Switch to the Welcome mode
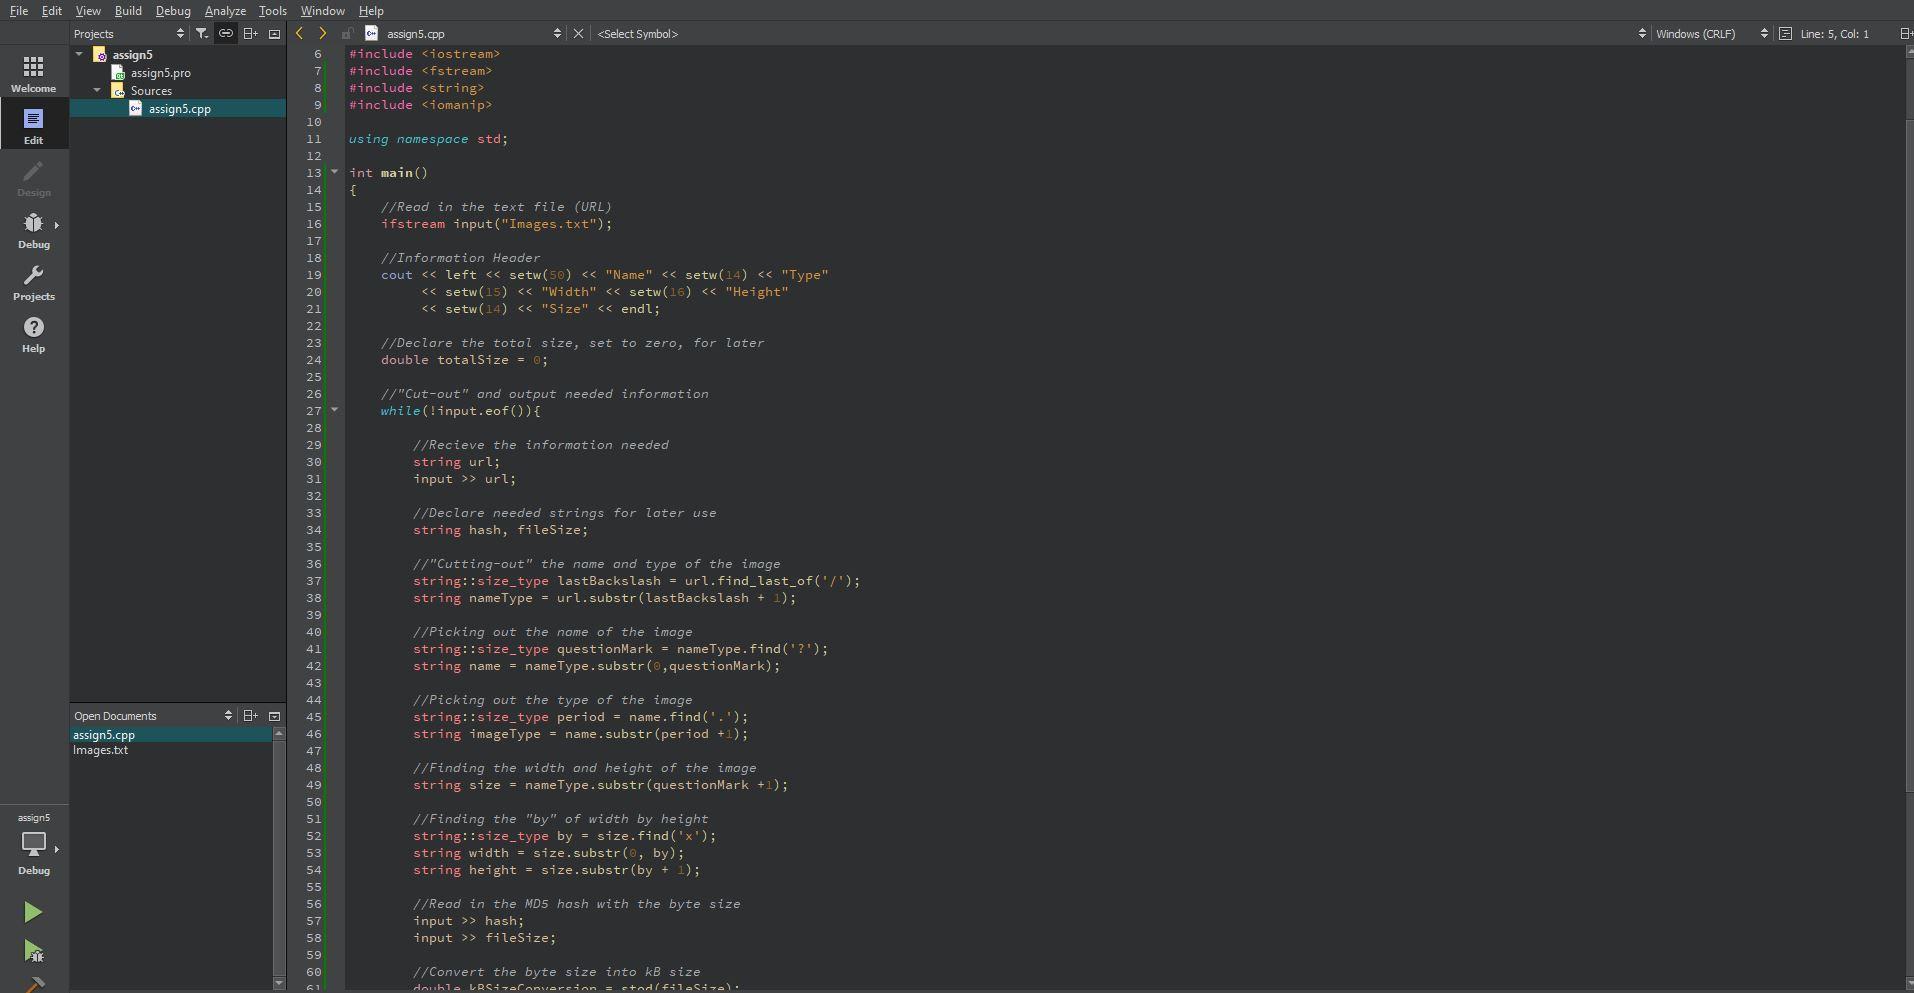 (x=33, y=71)
